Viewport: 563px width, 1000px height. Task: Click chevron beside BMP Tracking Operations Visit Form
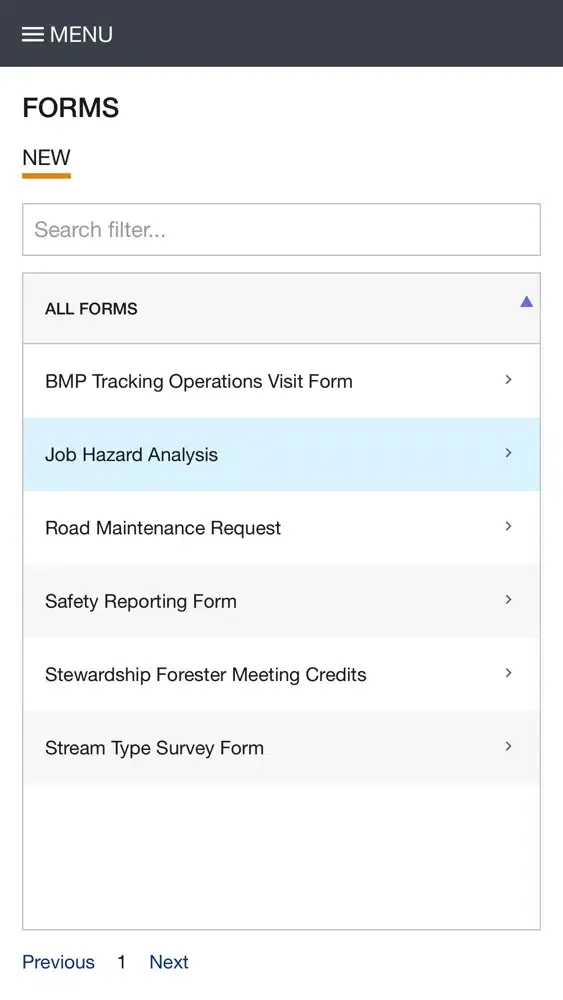point(508,379)
